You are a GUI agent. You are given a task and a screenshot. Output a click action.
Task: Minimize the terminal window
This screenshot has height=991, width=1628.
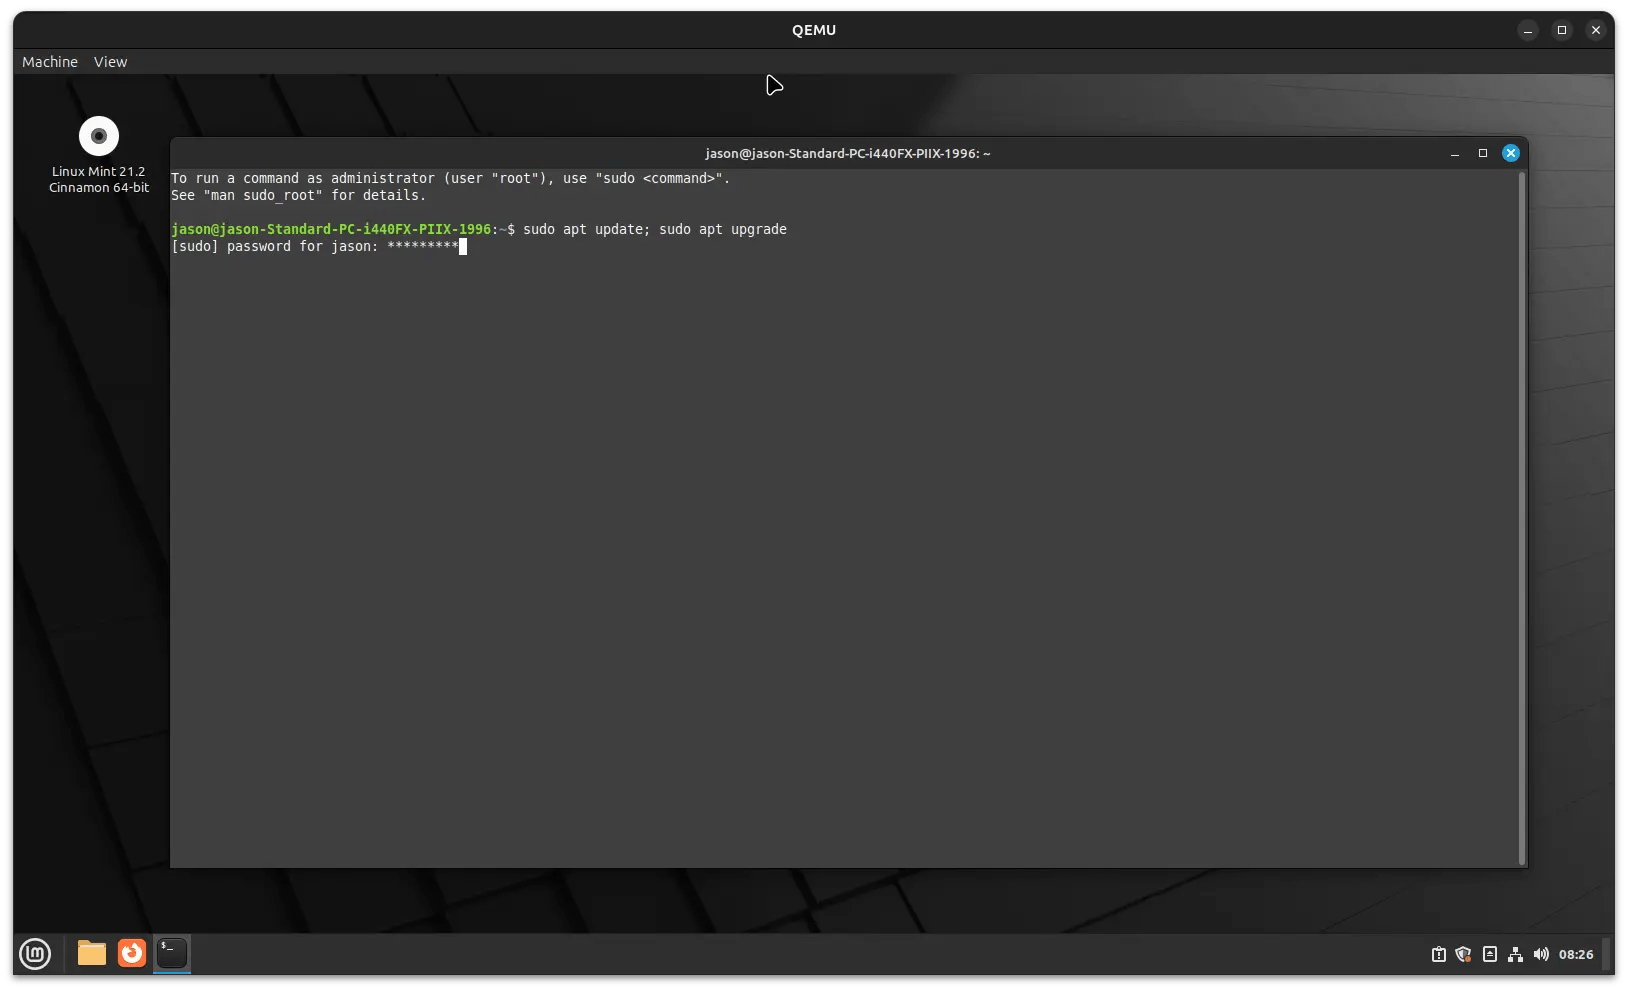[1455, 153]
